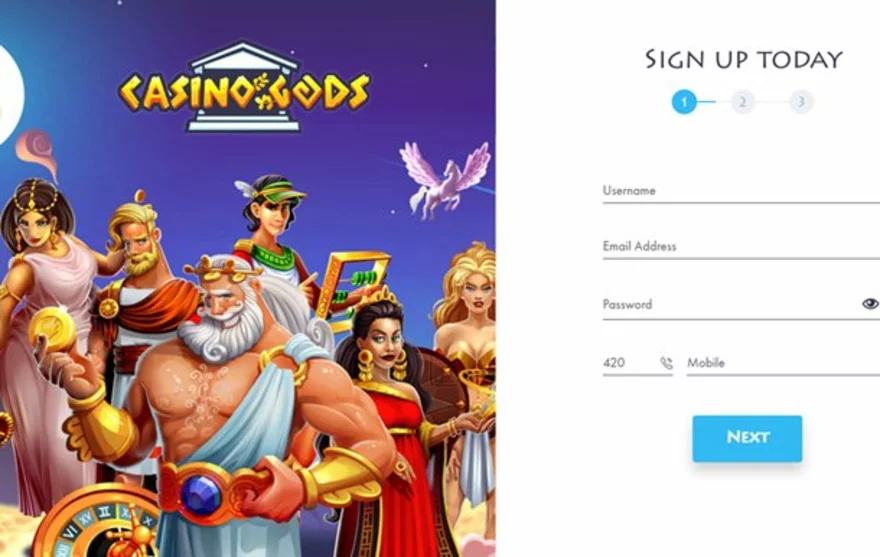Click the Casino Gods temple logo
Image resolution: width=880 pixels, height=557 pixels.
coord(244,87)
